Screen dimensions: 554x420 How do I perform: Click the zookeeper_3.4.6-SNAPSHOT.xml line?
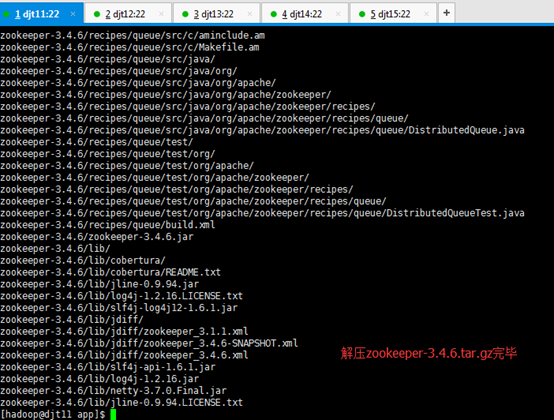tap(149, 343)
